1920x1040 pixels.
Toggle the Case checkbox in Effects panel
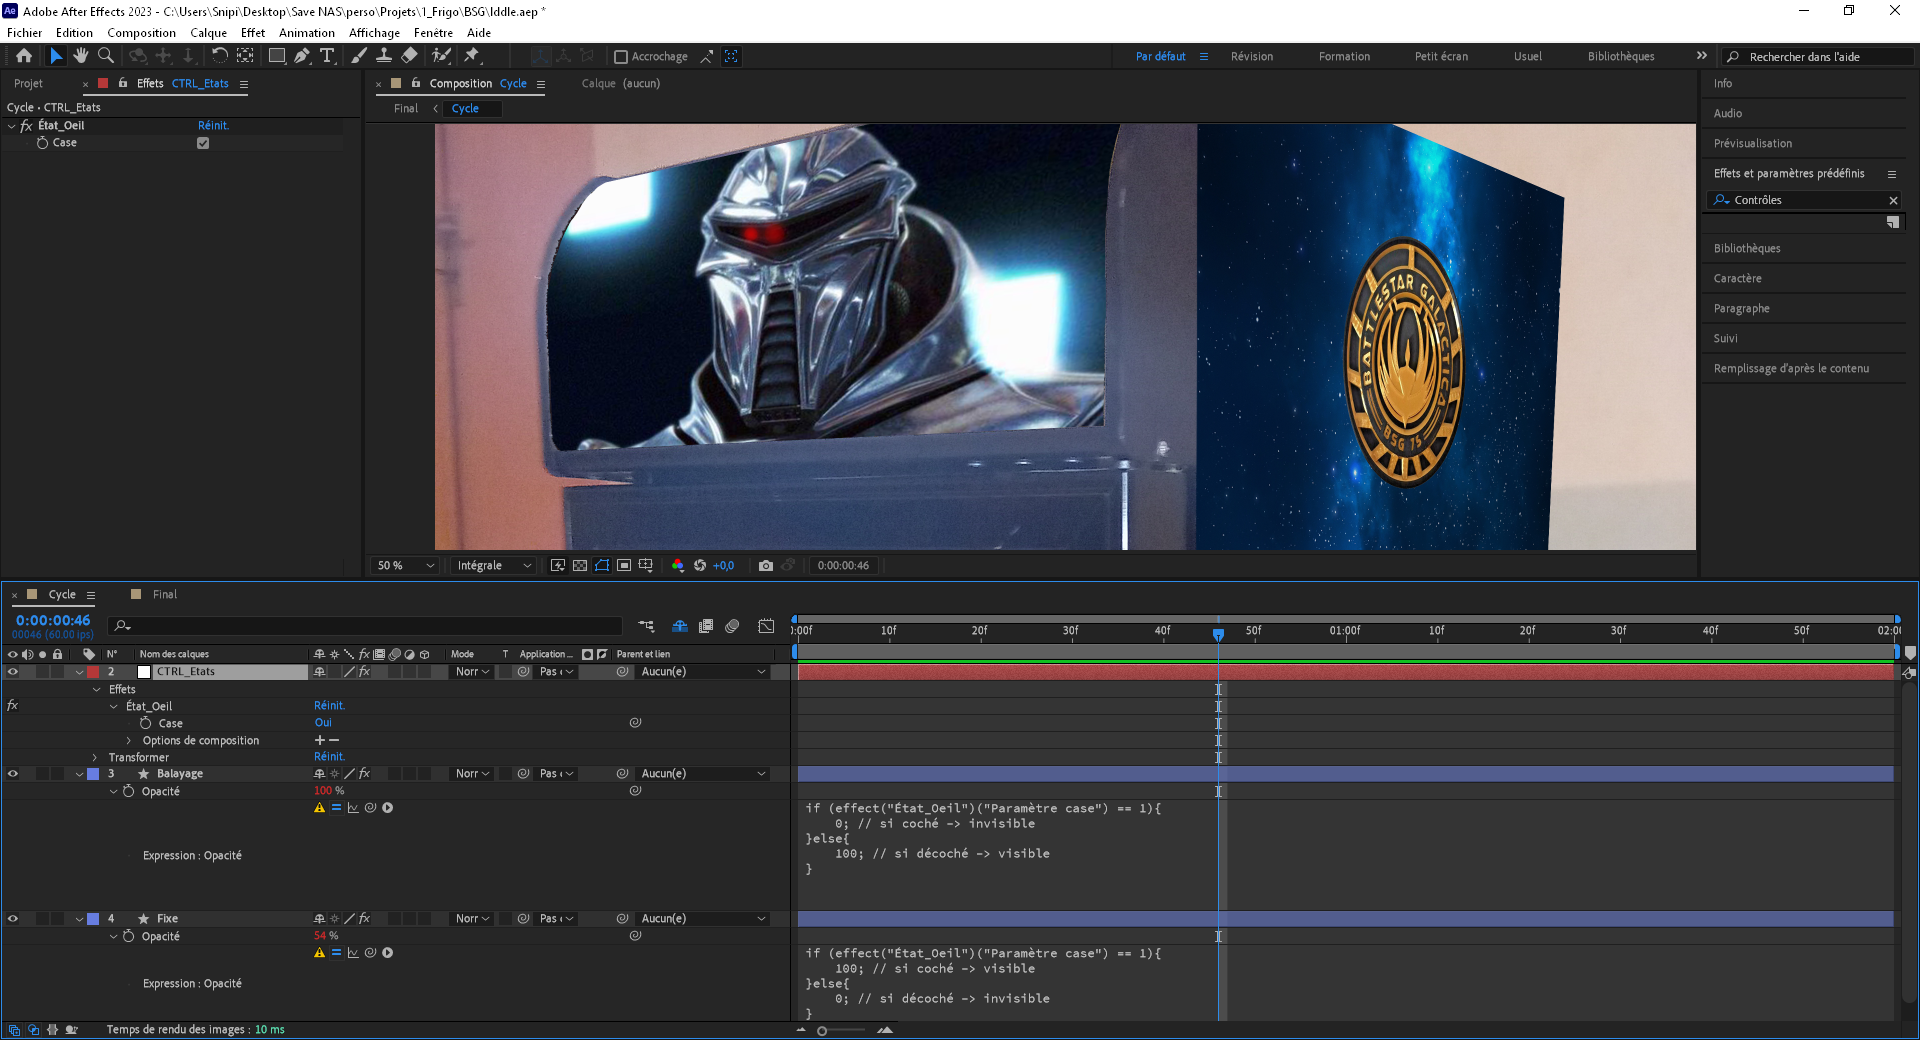203,143
